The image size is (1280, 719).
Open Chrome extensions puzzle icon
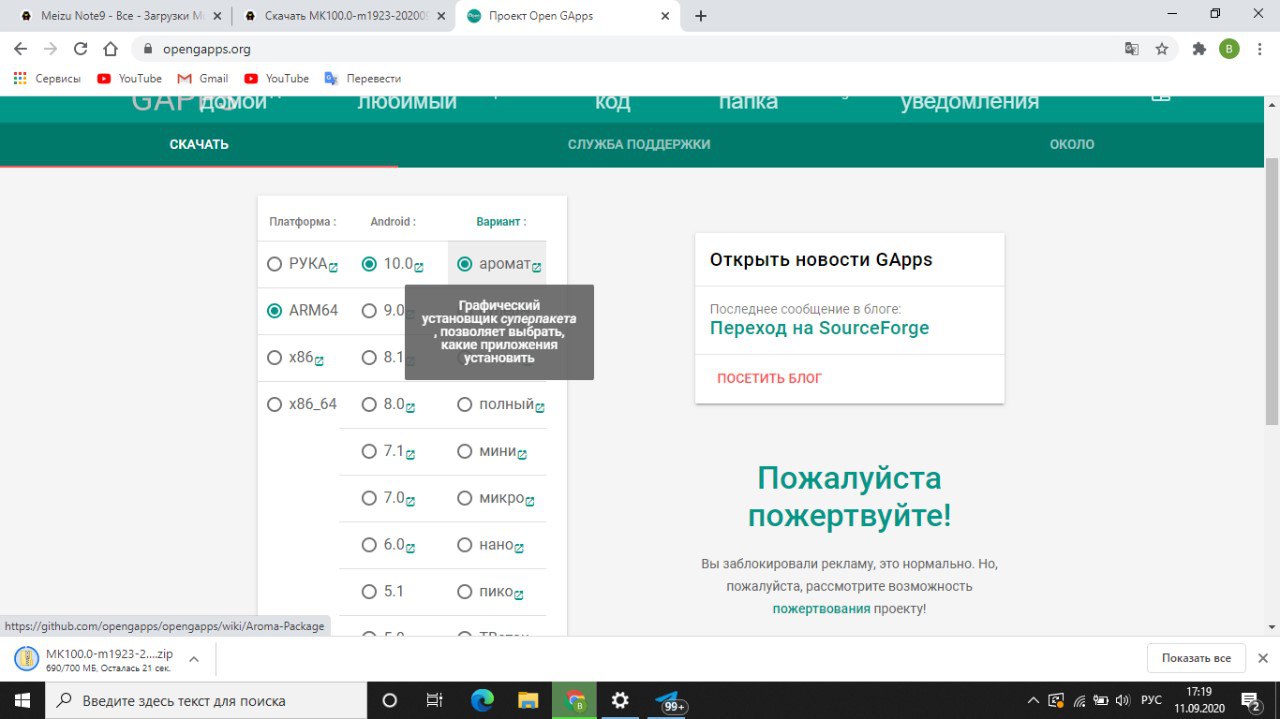pyautogui.click(x=1199, y=48)
